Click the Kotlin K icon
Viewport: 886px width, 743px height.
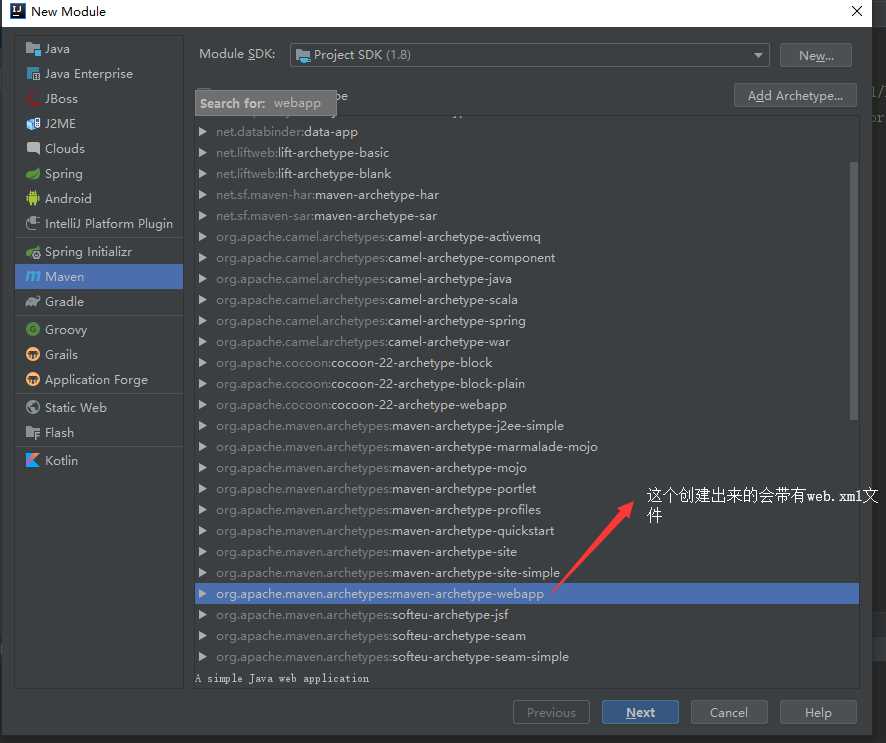(33, 460)
